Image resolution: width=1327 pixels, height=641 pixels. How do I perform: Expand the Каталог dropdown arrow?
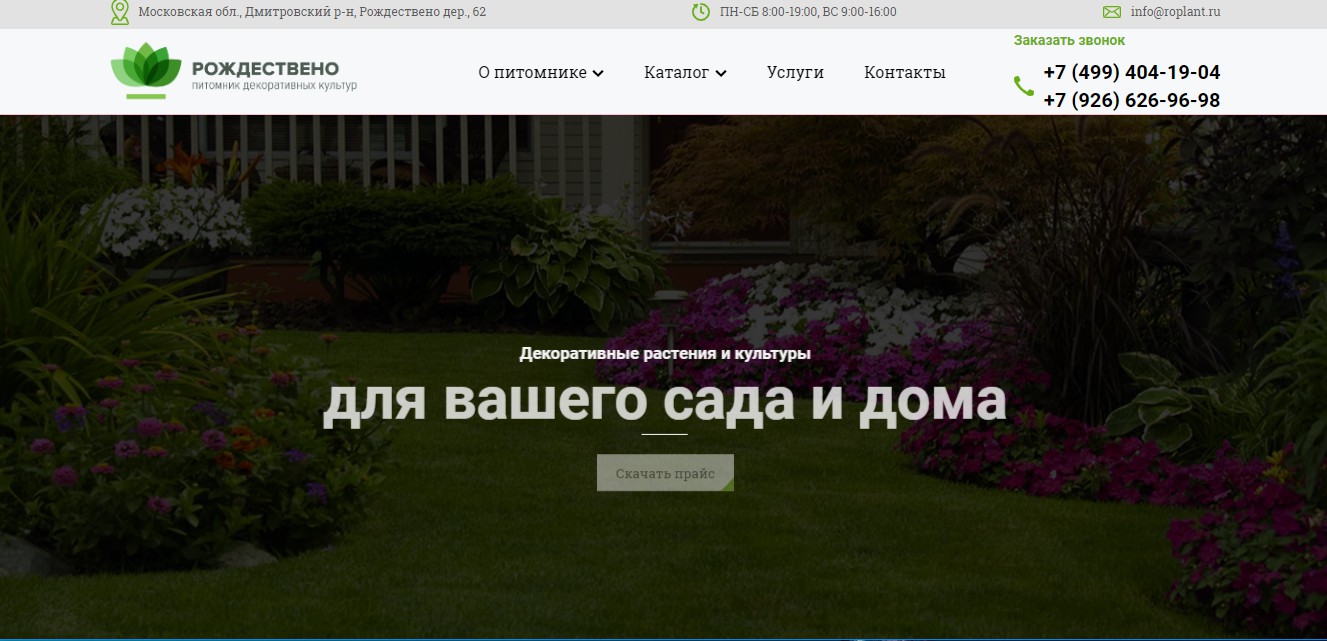click(721, 73)
